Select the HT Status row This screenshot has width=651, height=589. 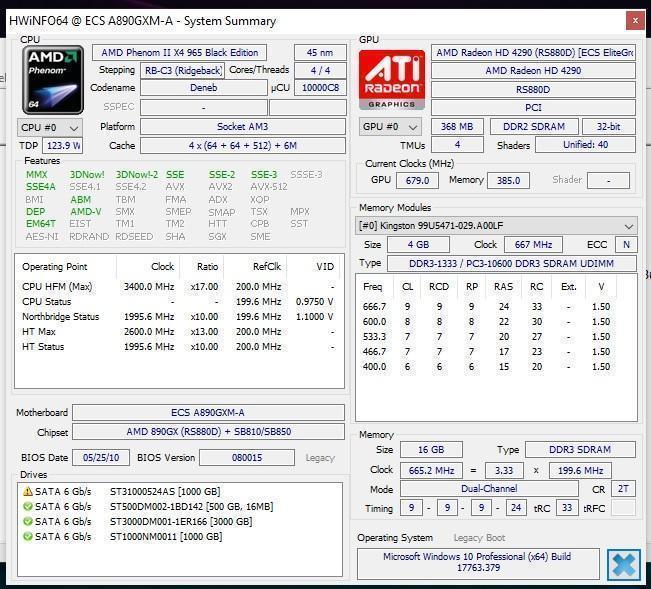pos(179,347)
